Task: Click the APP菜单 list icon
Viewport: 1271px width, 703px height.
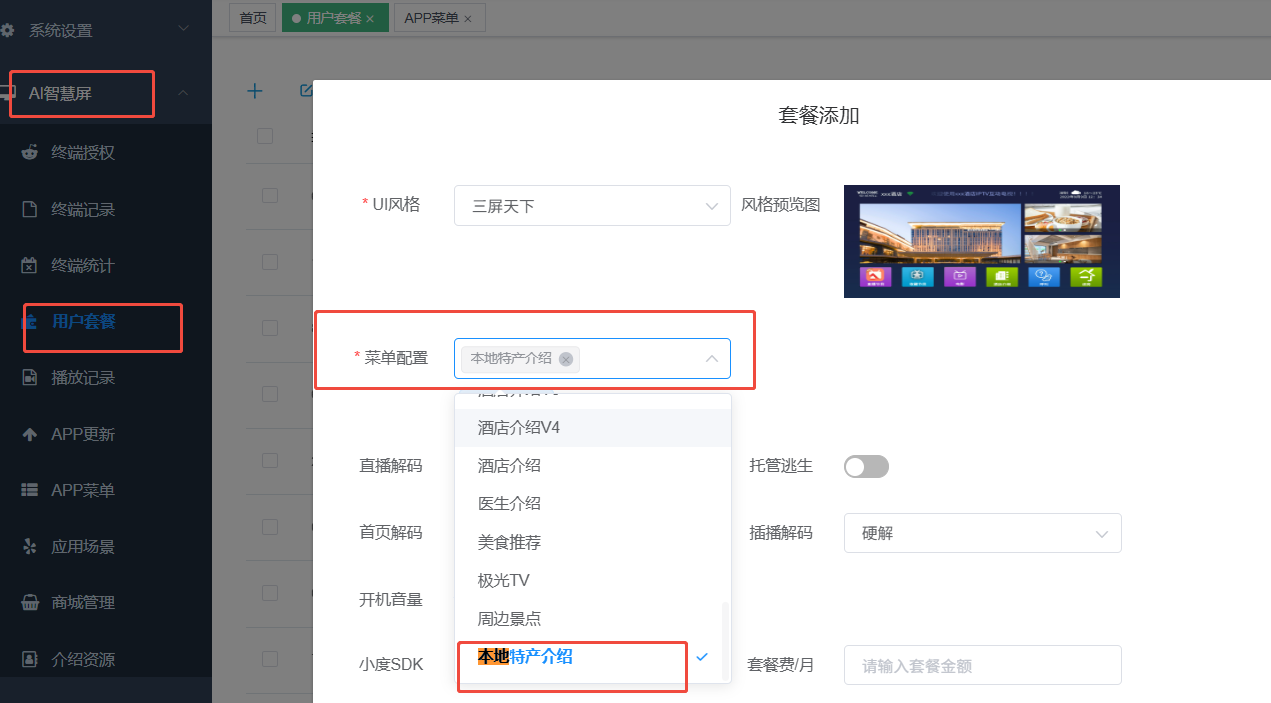Action: 30,491
